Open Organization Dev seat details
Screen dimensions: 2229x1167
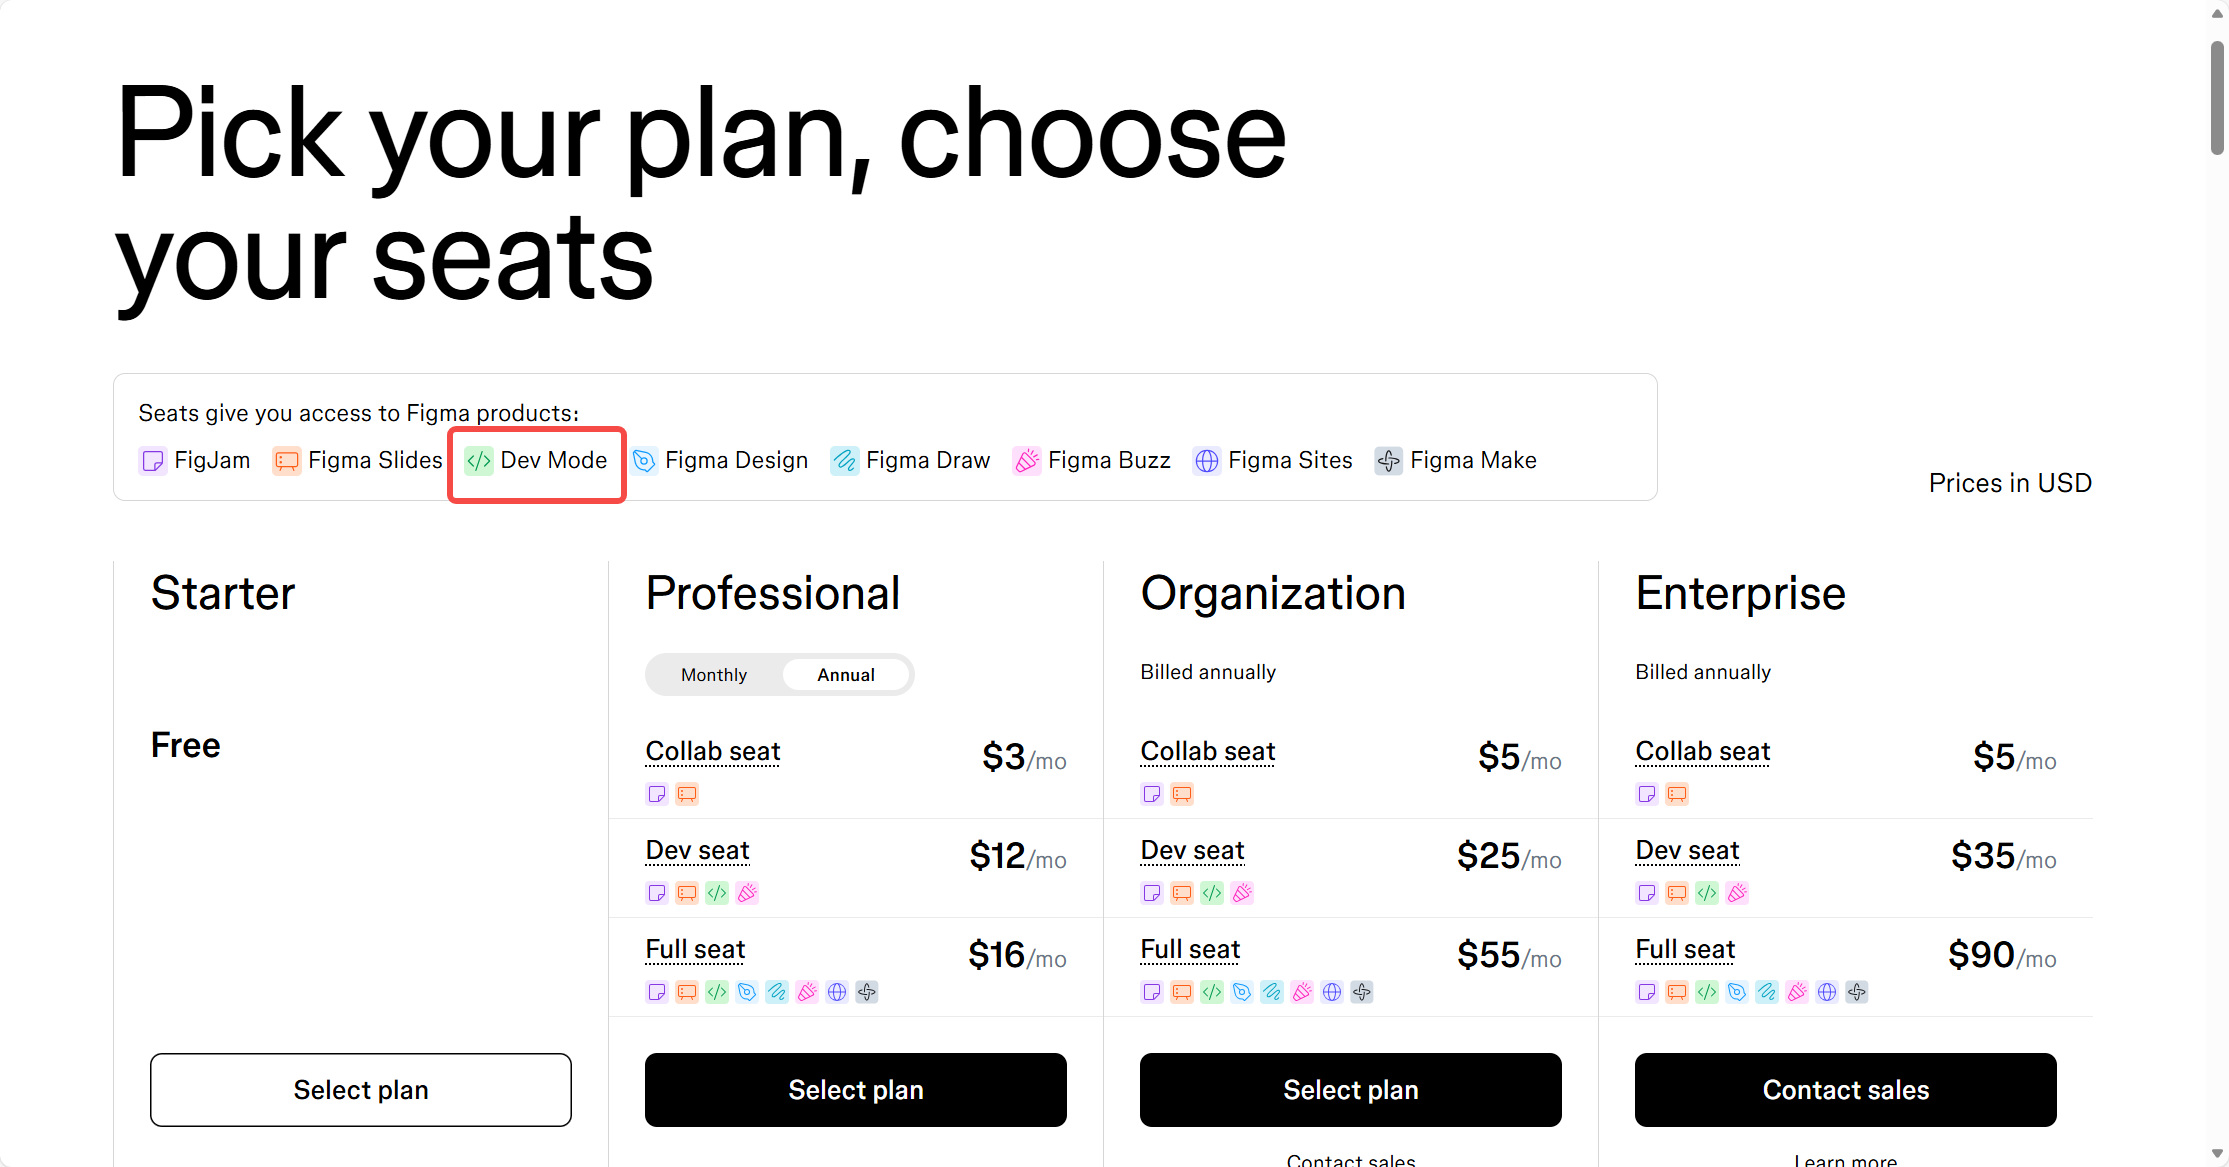(x=1192, y=850)
